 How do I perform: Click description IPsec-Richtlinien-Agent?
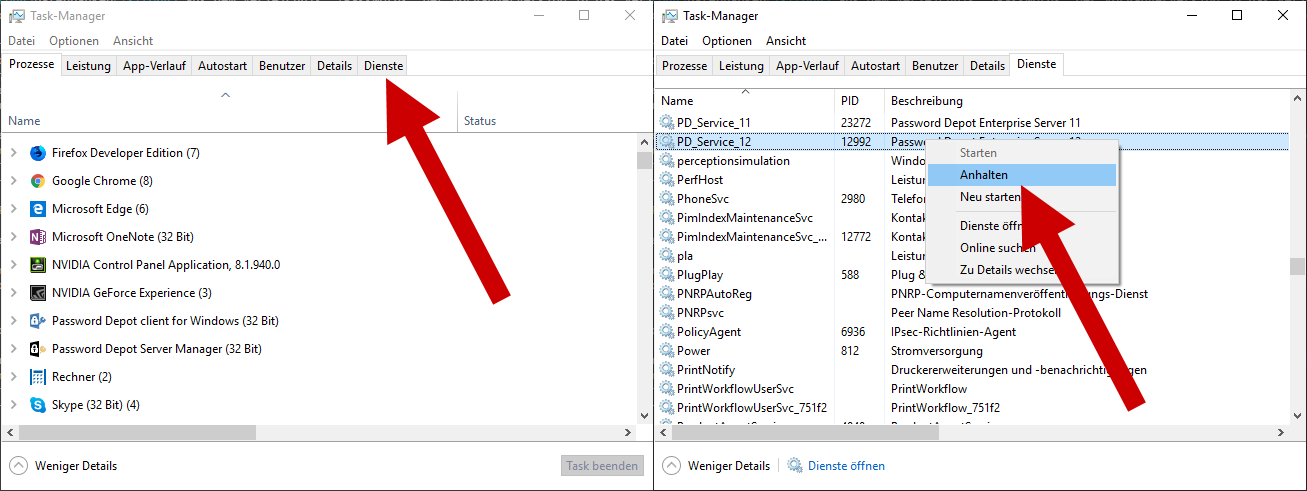click(x=953, y=331)
